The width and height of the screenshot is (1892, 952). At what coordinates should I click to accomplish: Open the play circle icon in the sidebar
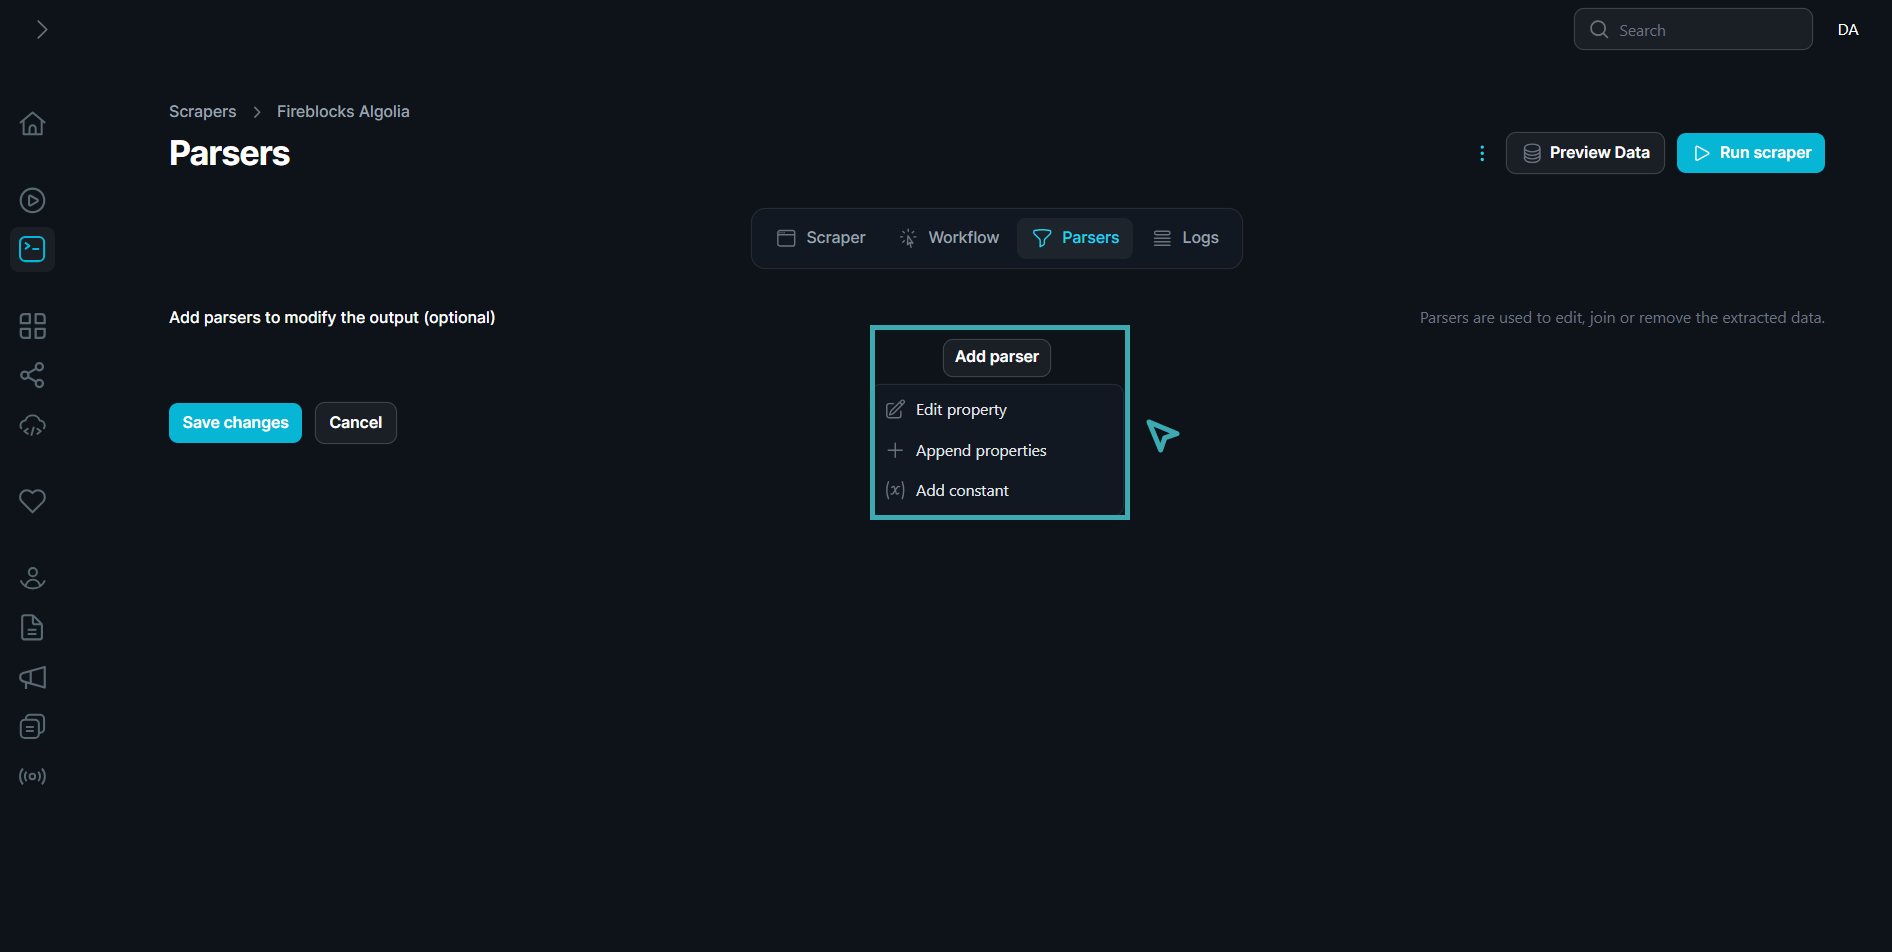point(33,201)
